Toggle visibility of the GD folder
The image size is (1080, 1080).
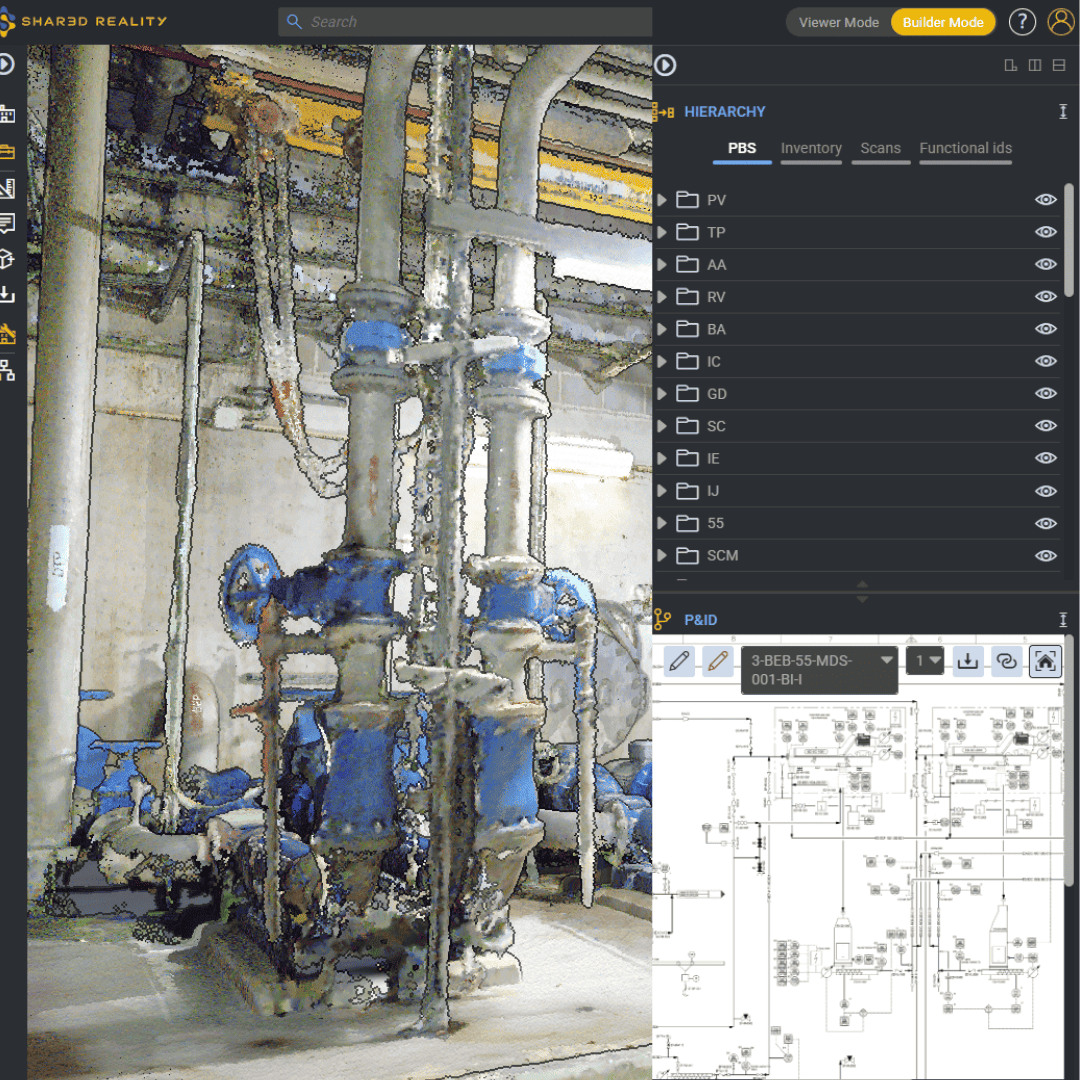[1045, 394]
